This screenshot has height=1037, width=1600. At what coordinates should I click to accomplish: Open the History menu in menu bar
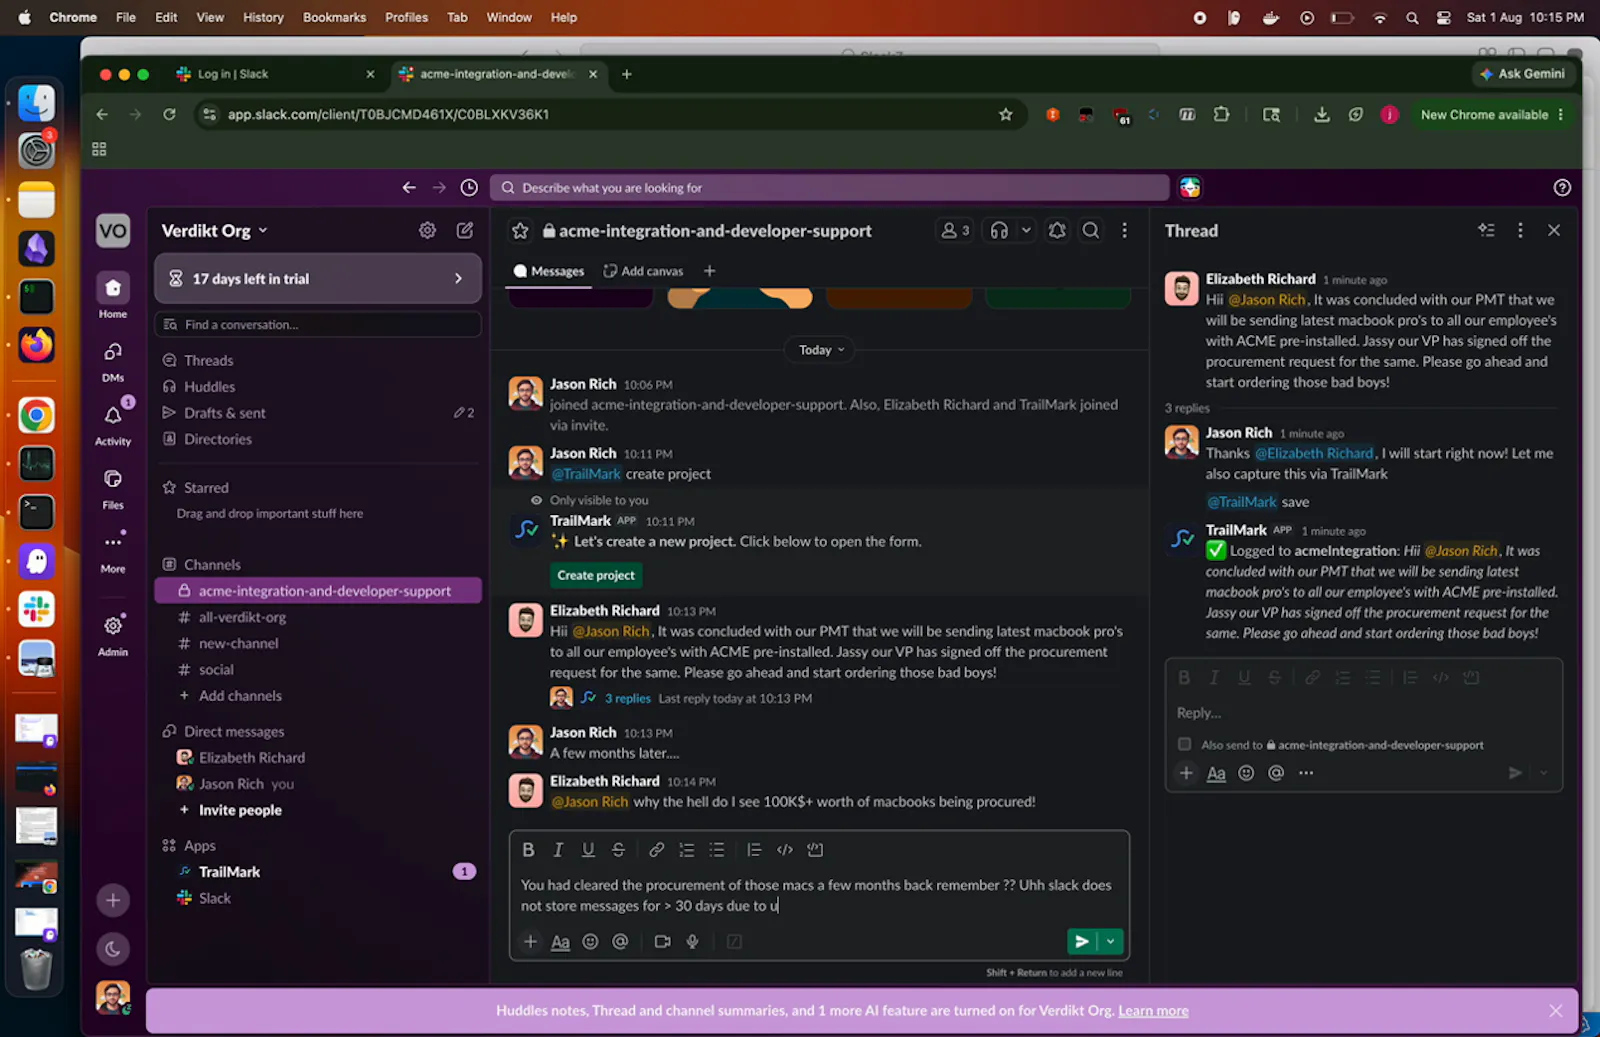(x=263, y=17)
